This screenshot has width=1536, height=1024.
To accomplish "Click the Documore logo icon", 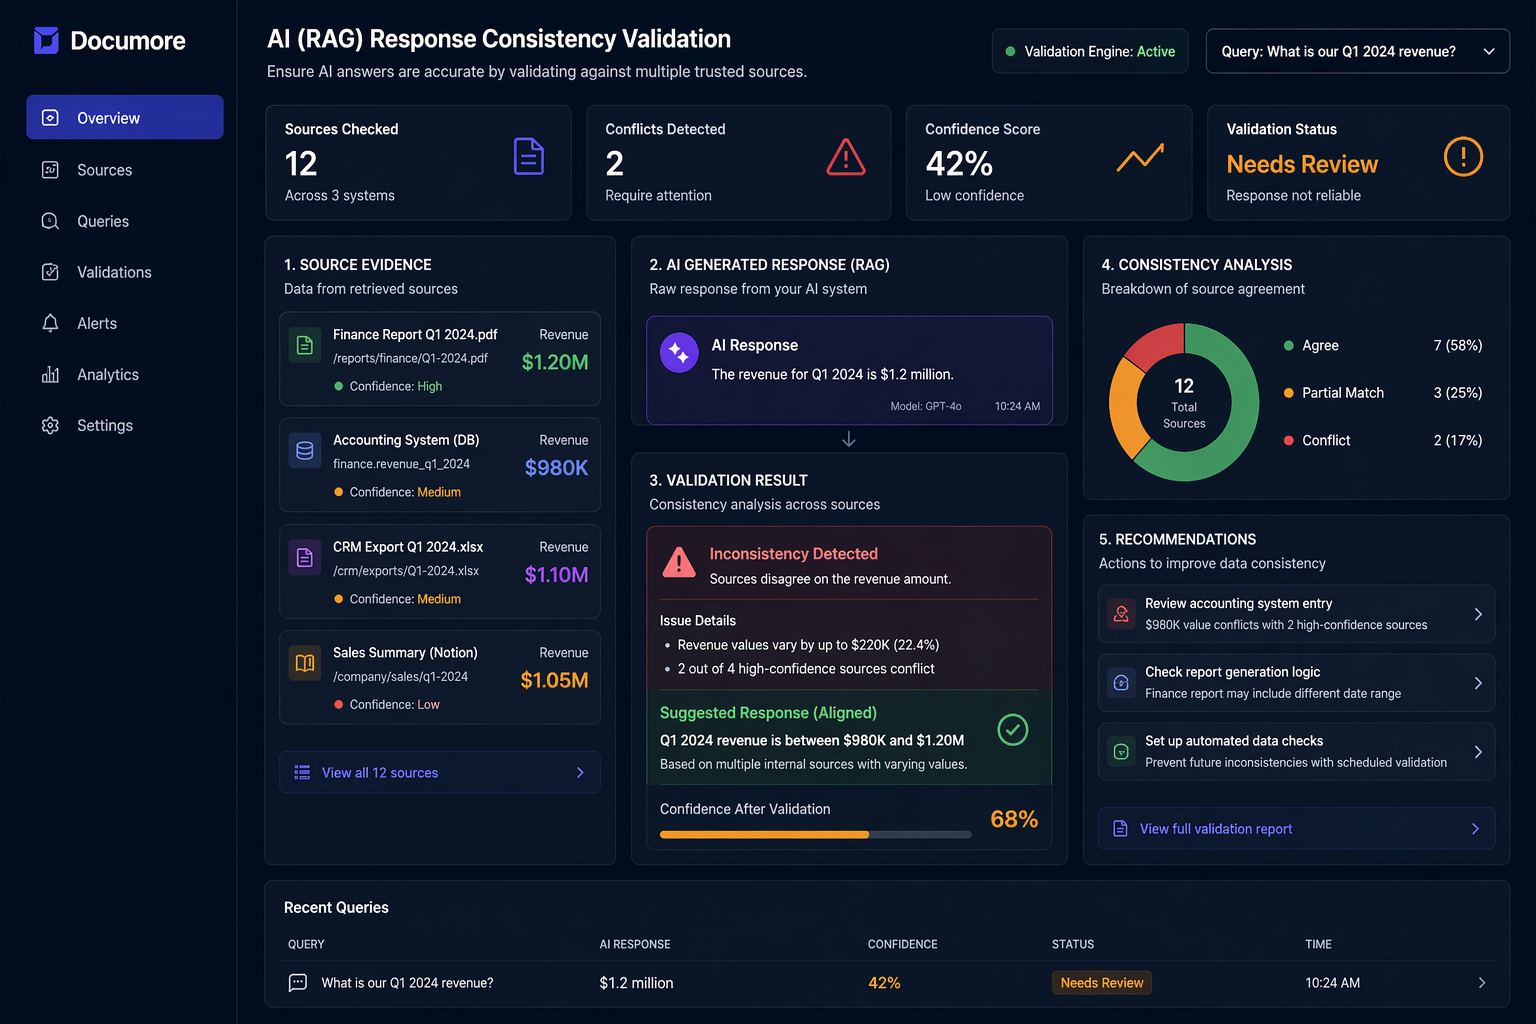I will (x=46, y=40).
